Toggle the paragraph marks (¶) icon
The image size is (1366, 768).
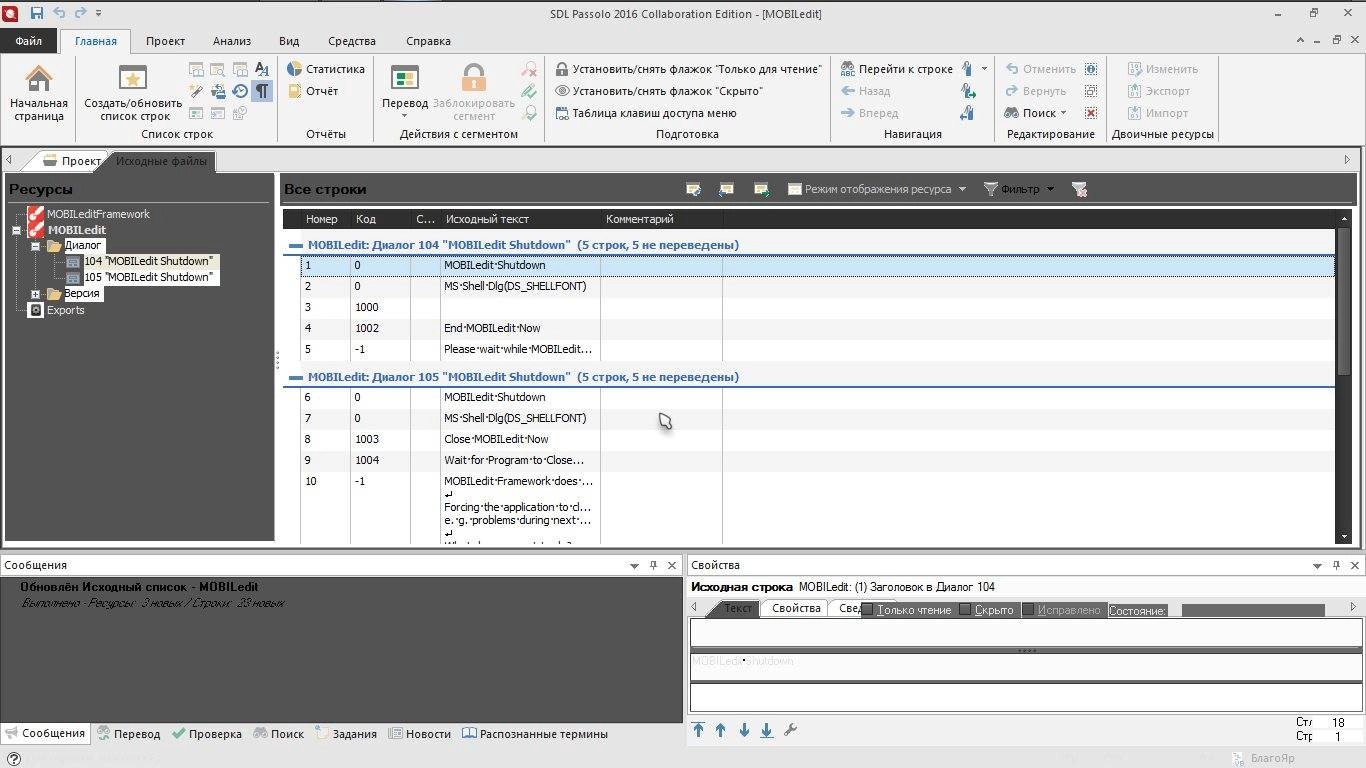tap(262, 91)
